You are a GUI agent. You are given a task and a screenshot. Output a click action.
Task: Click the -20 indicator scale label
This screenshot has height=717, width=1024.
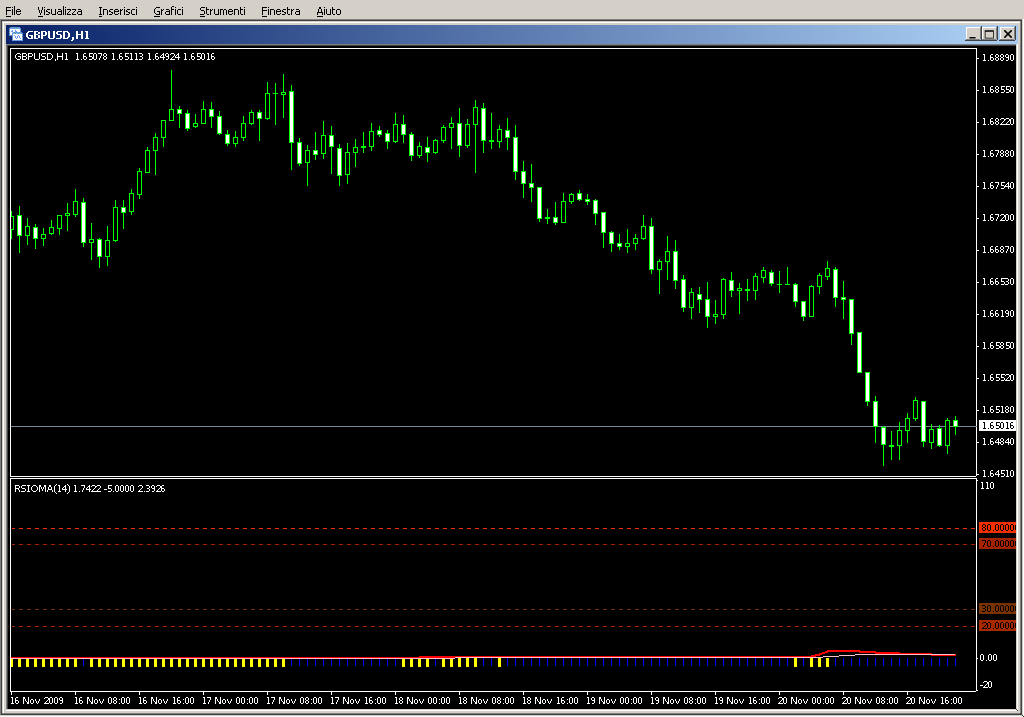(986, 684)
